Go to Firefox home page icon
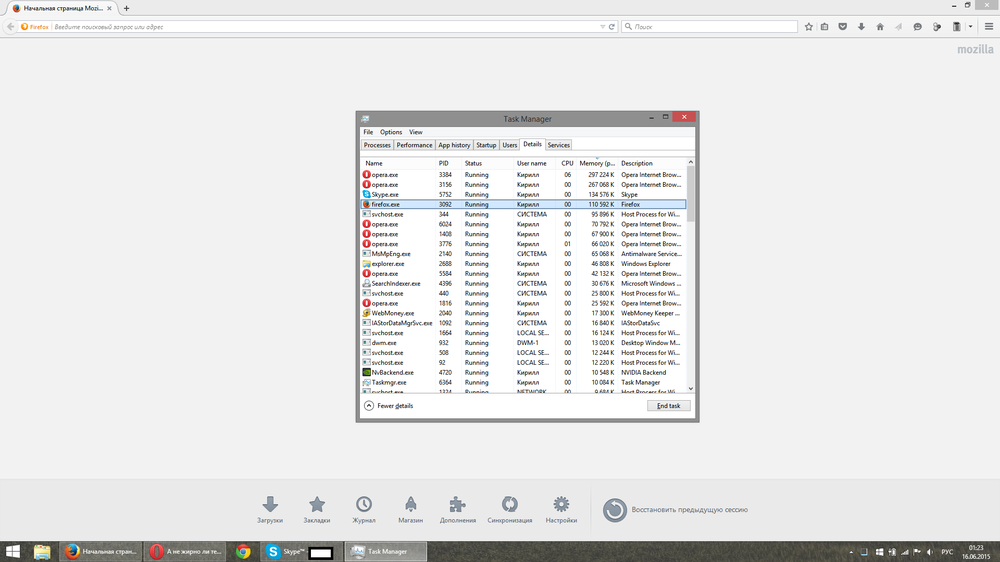This screenshot has height=562, width=1000. coord(880,27)
